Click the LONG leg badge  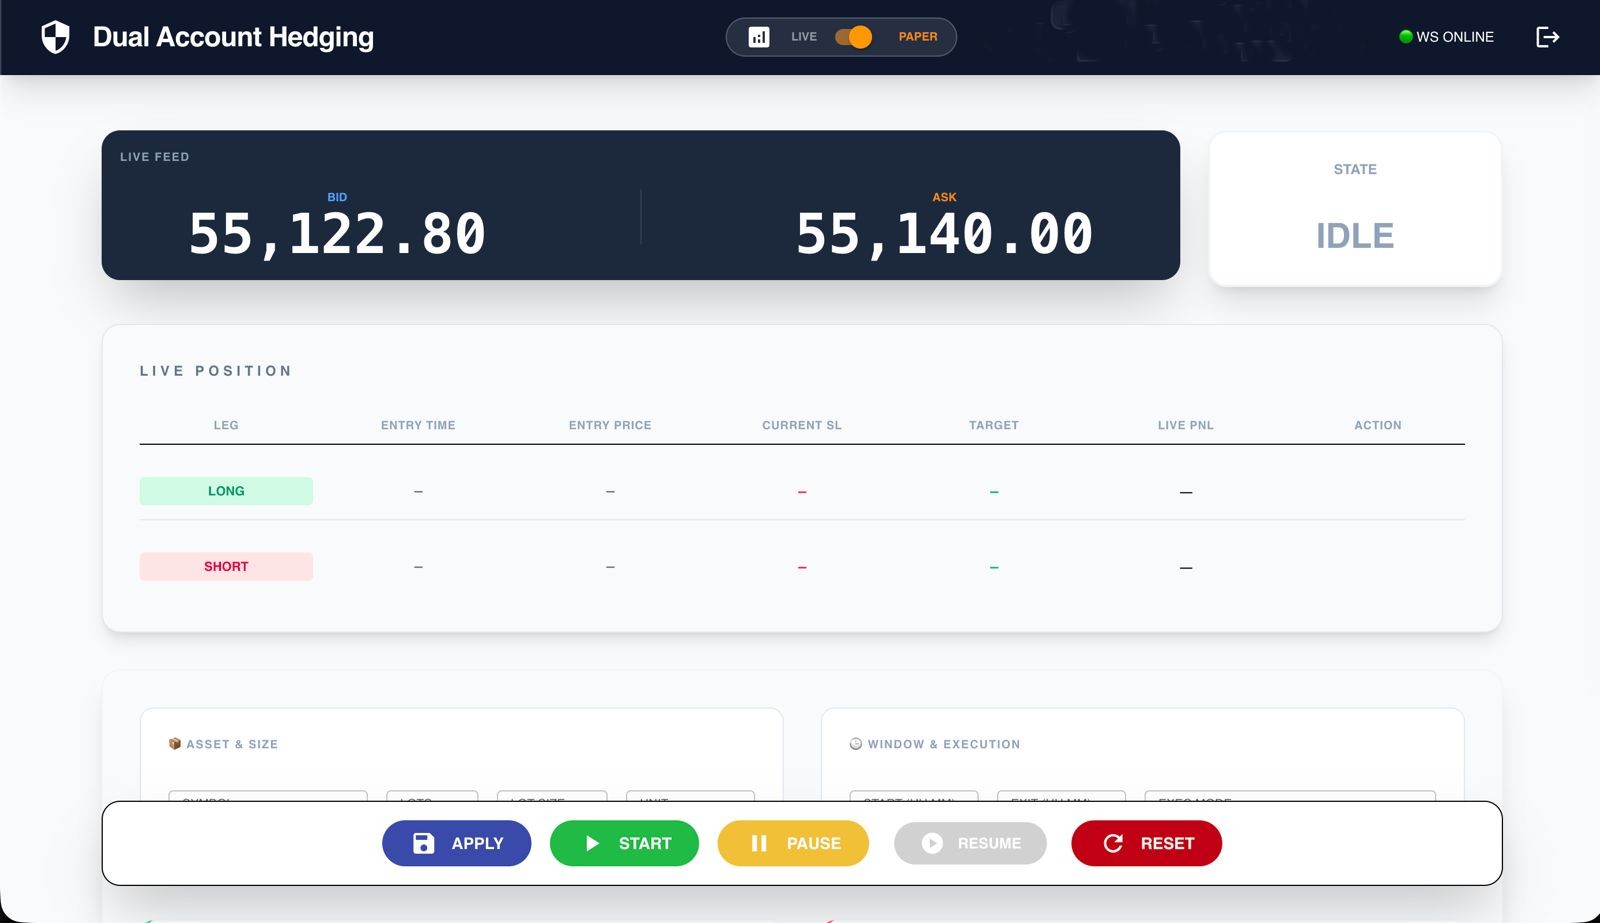(x=226, y=491)
